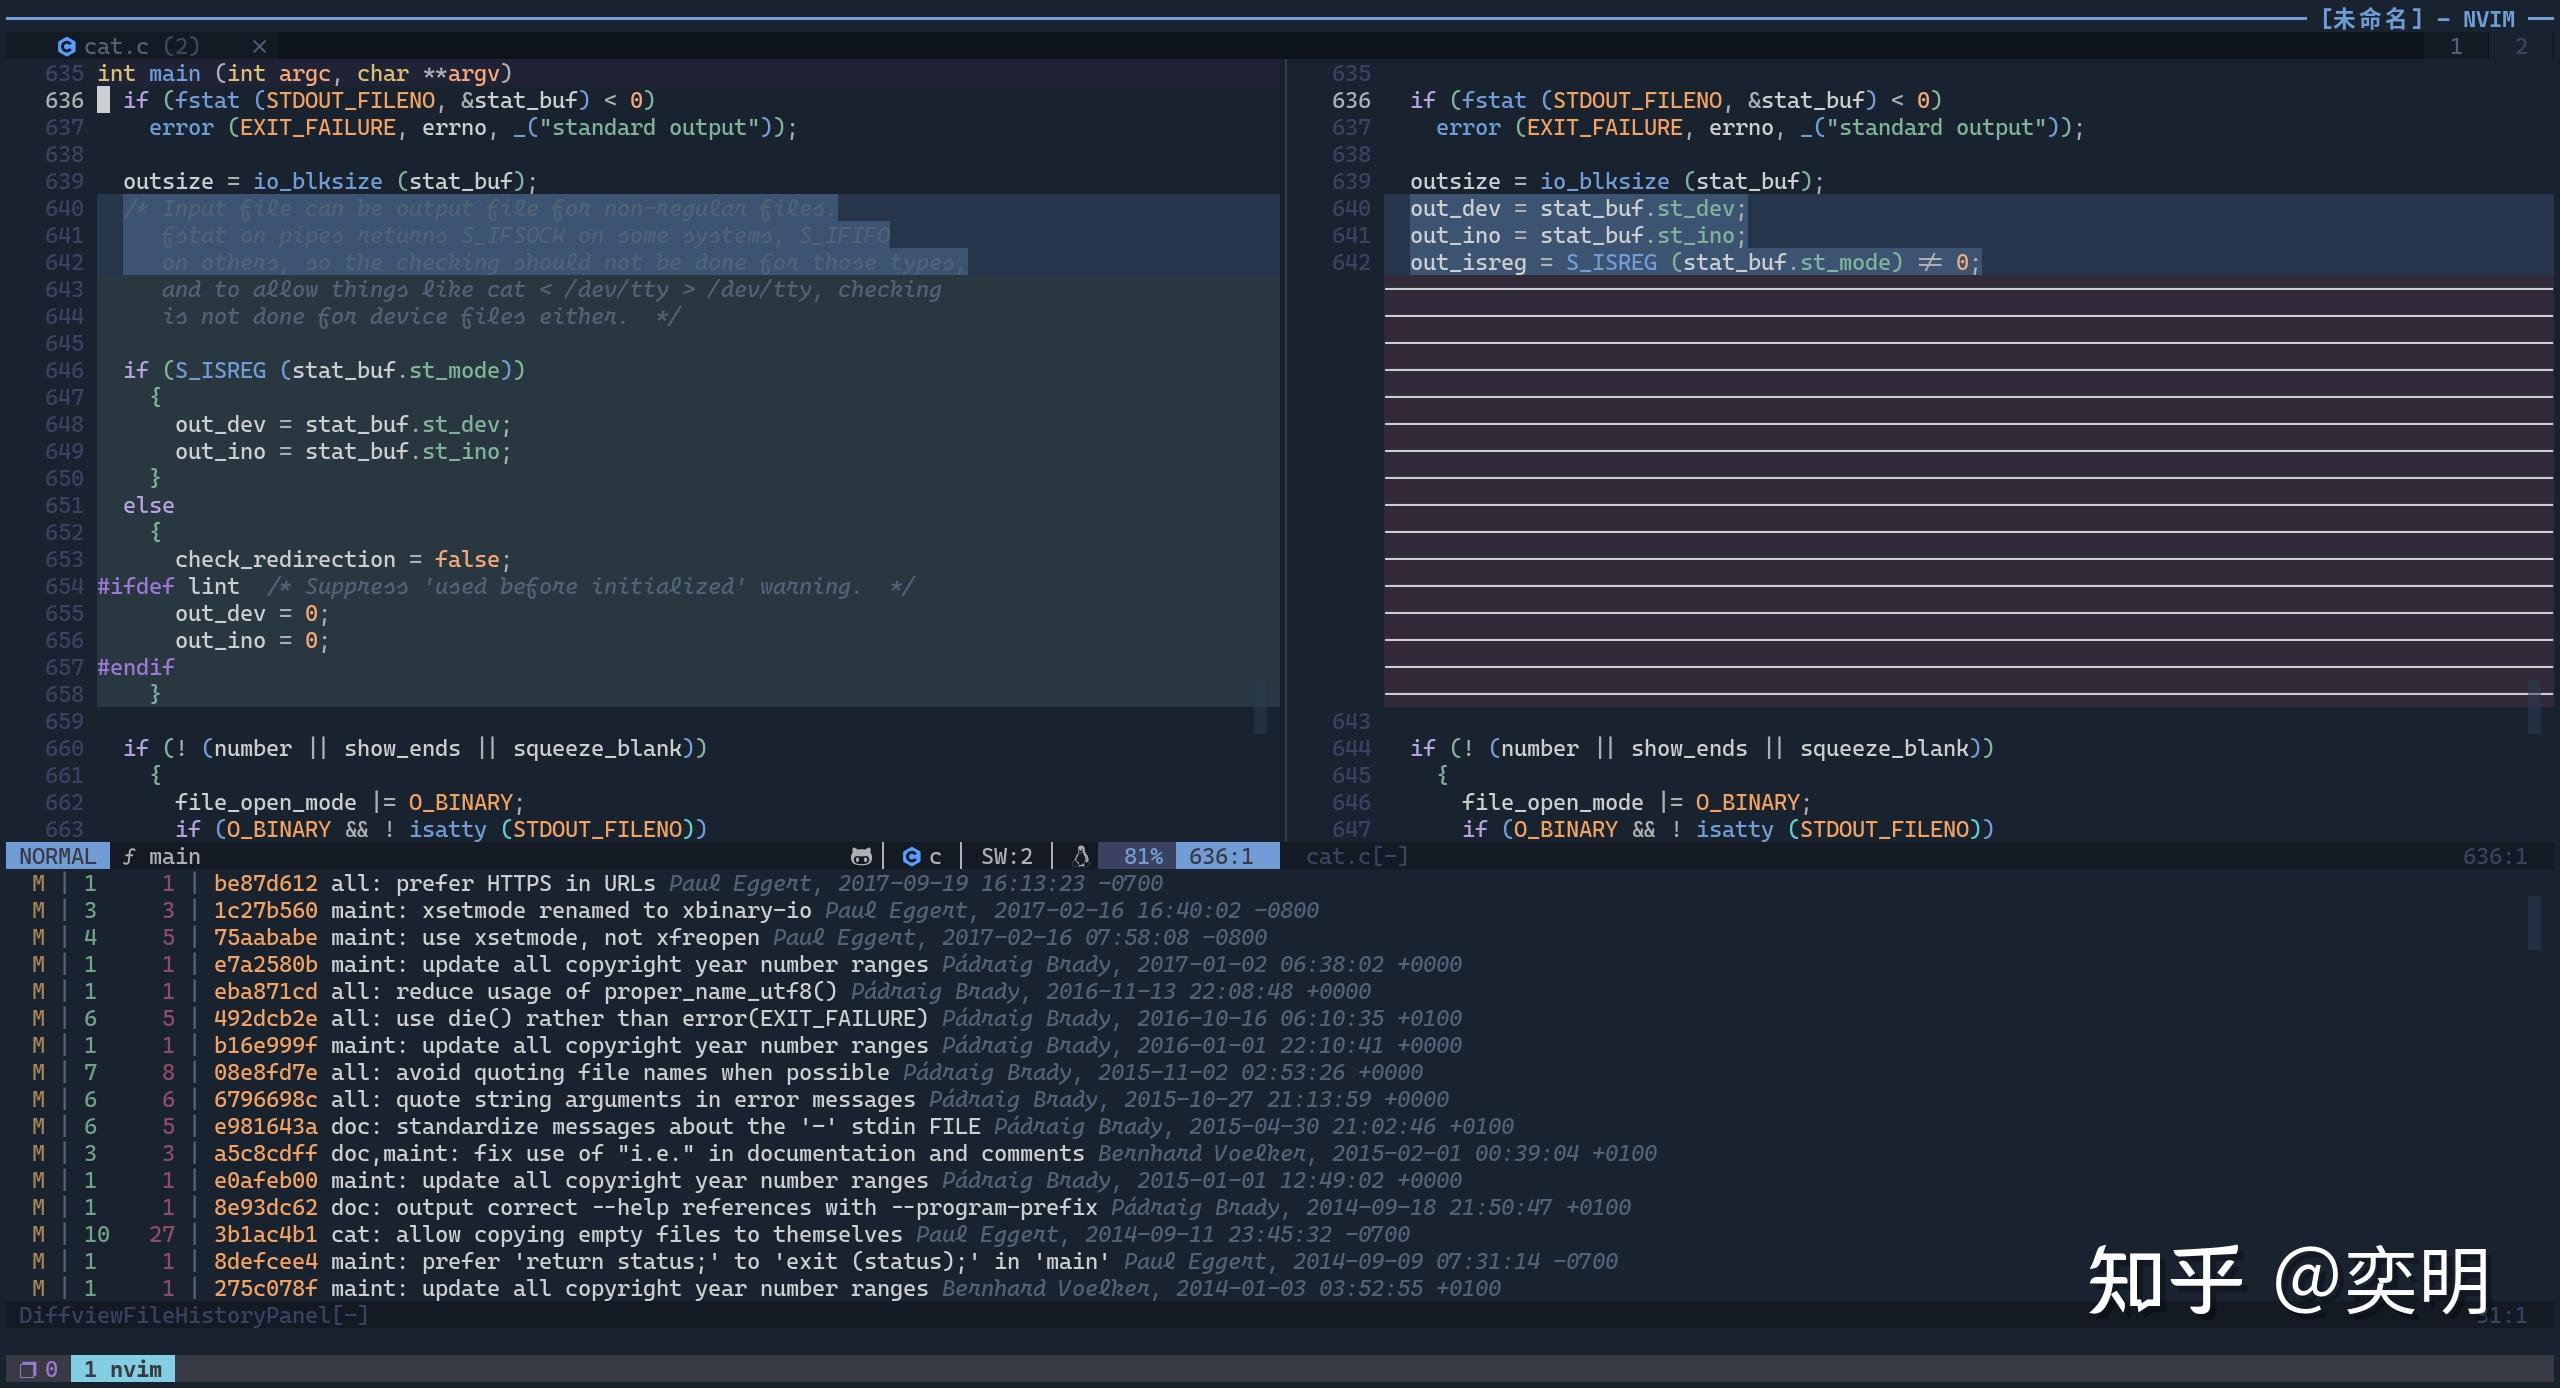Click the comment line 'and to allow things'

pos(552,290)
